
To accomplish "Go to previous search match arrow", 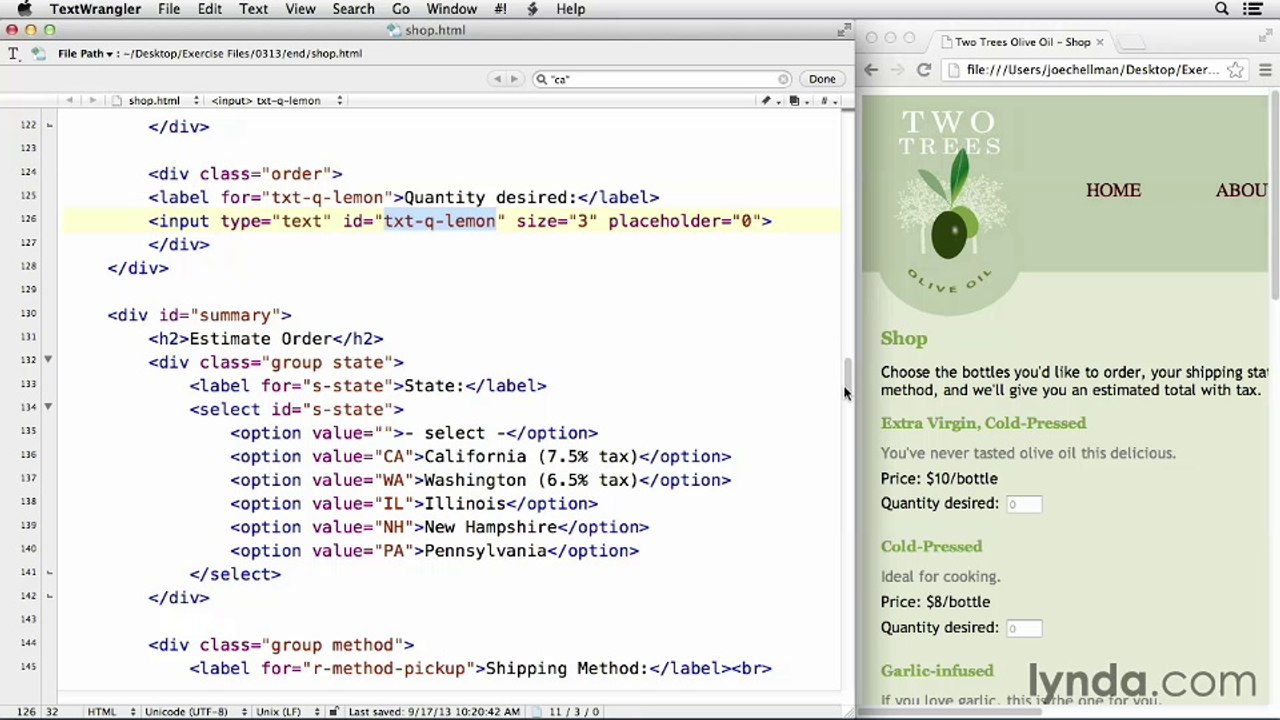I will (497, 79).
